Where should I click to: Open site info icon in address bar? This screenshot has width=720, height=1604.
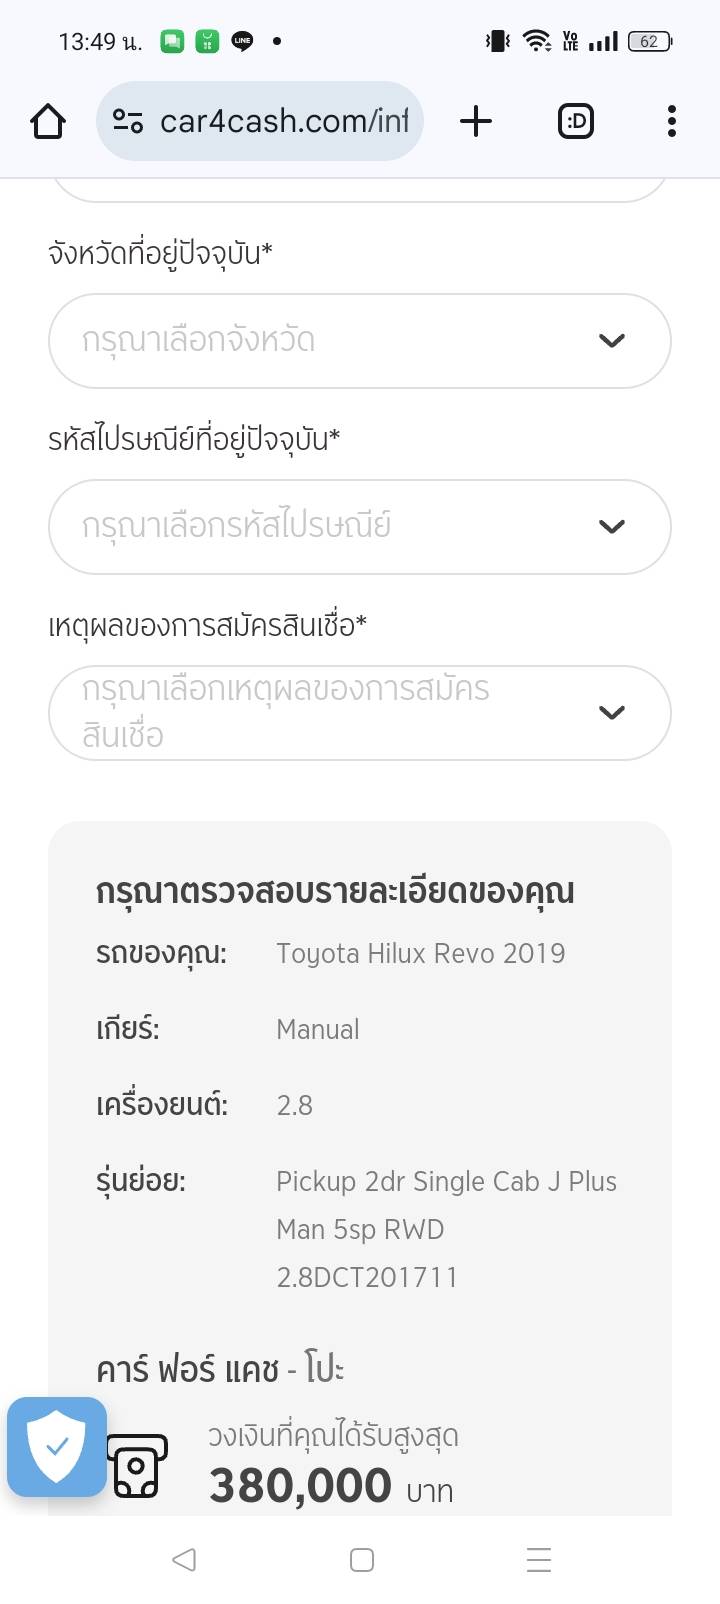coord(128,122)
